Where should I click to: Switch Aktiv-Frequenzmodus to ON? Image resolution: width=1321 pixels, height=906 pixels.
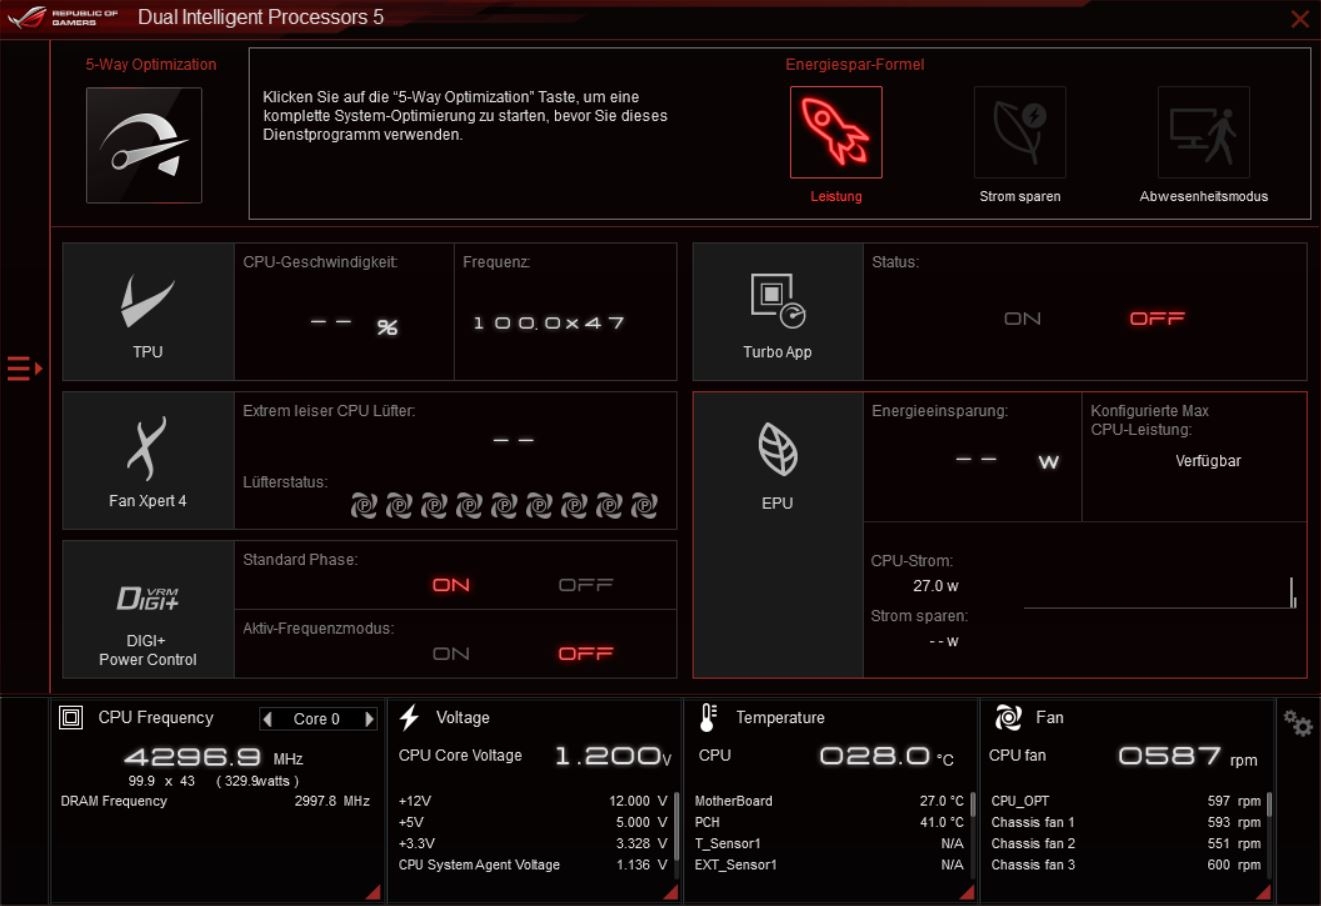451,654
